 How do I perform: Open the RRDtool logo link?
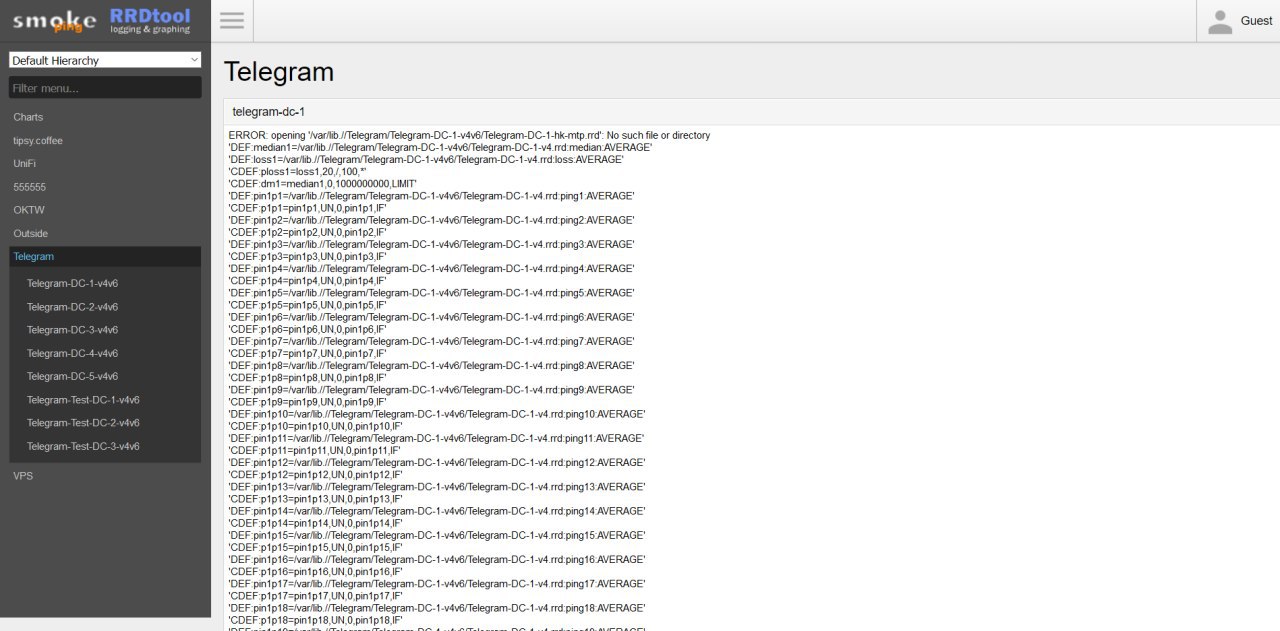click(149, 20)
